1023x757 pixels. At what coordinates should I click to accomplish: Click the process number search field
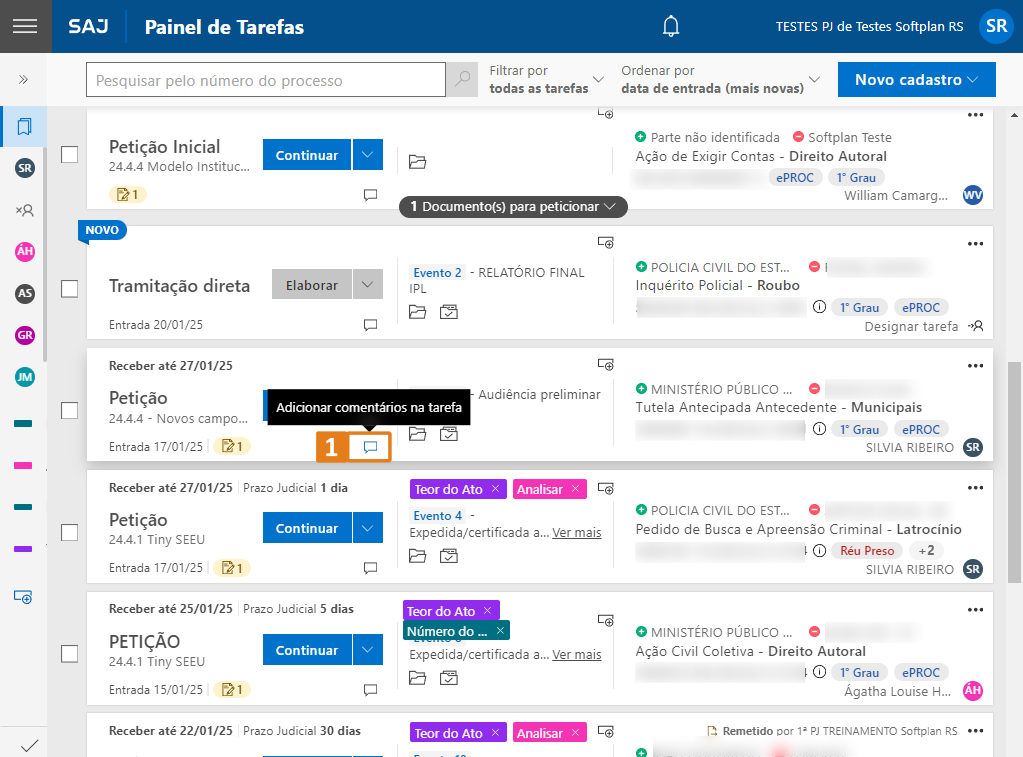click(x=265, y=80)
